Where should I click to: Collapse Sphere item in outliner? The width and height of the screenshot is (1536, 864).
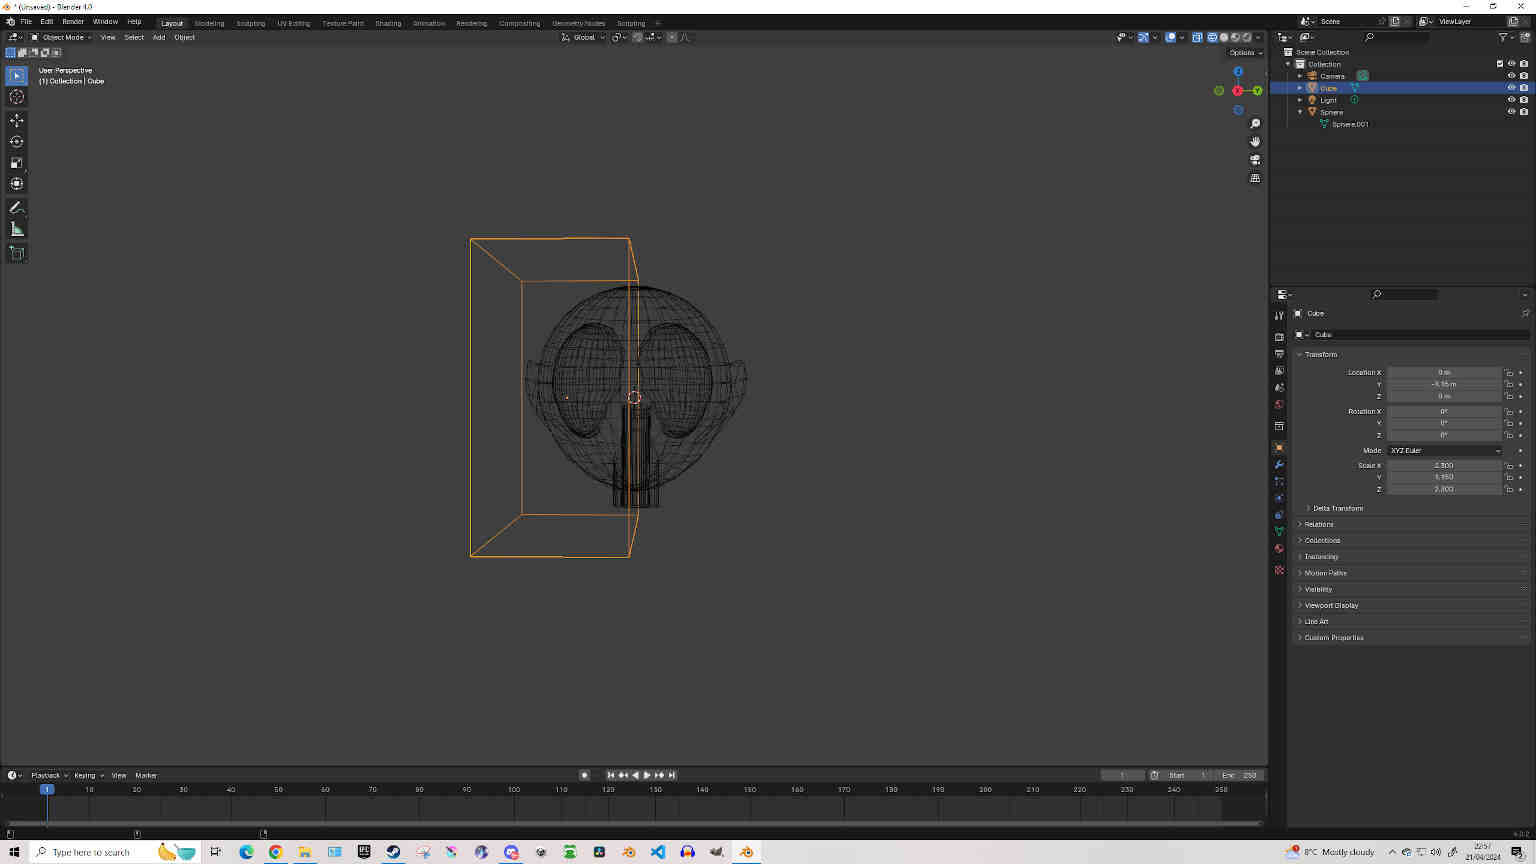click(x=1300, y=112)
